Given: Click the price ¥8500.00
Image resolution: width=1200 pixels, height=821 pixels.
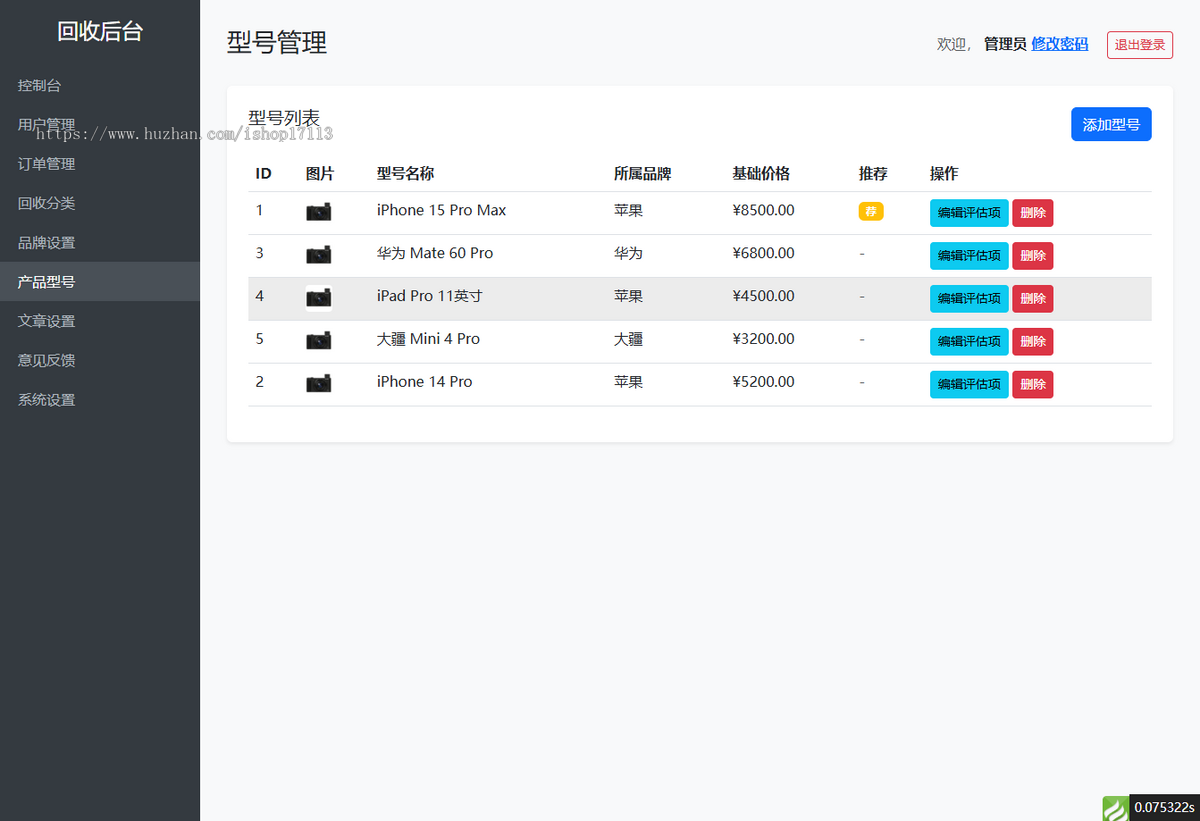Looking at the screenshot, I should click(764, 210).
